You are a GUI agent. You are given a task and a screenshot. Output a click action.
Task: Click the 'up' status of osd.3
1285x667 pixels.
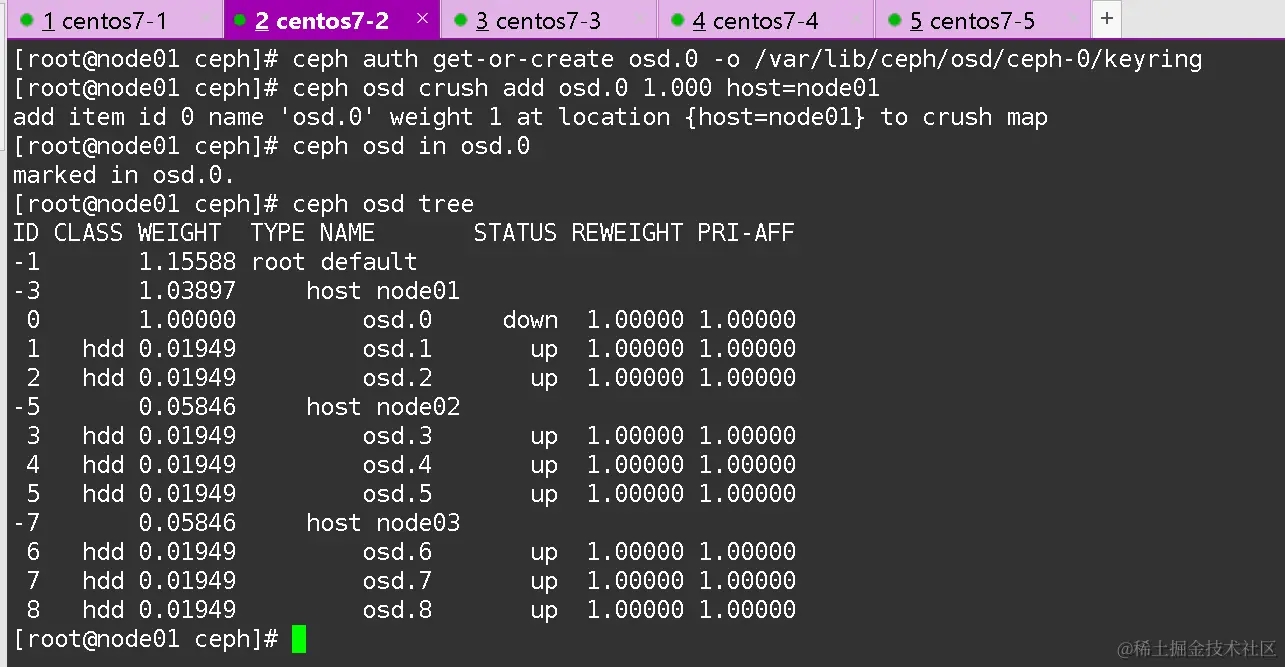click(544, 437)
